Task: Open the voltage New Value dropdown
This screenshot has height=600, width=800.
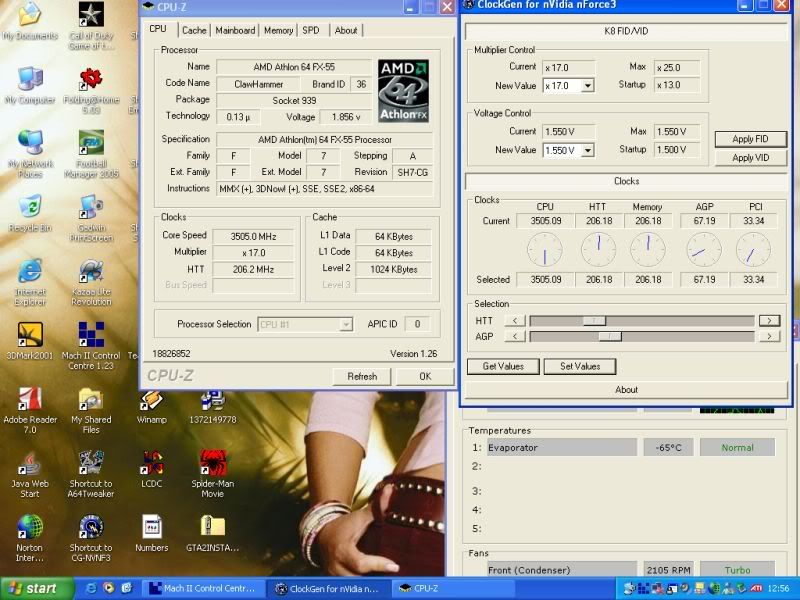Action: click(x=588, y=150)
